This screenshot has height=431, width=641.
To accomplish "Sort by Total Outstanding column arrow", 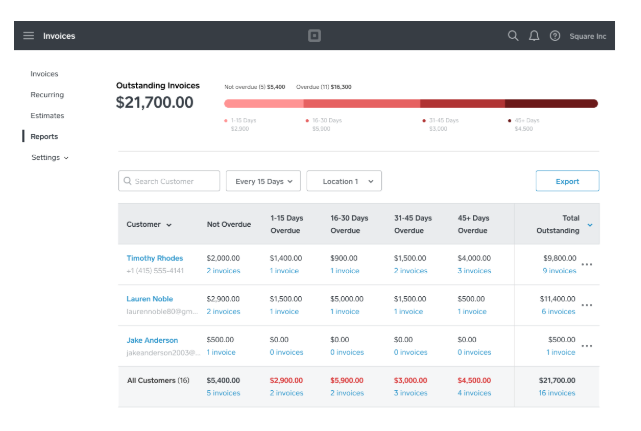I will (590, 225).
